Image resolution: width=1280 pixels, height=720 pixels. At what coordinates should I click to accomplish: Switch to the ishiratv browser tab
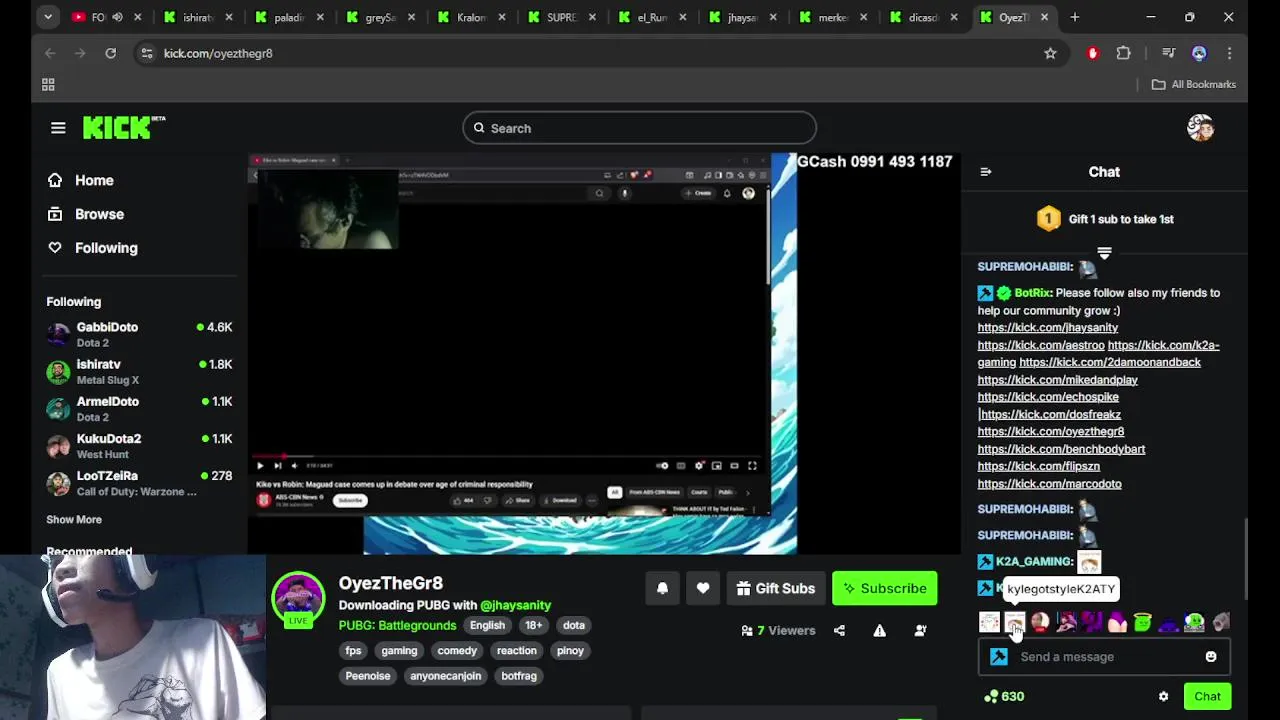tap(198, 17)
